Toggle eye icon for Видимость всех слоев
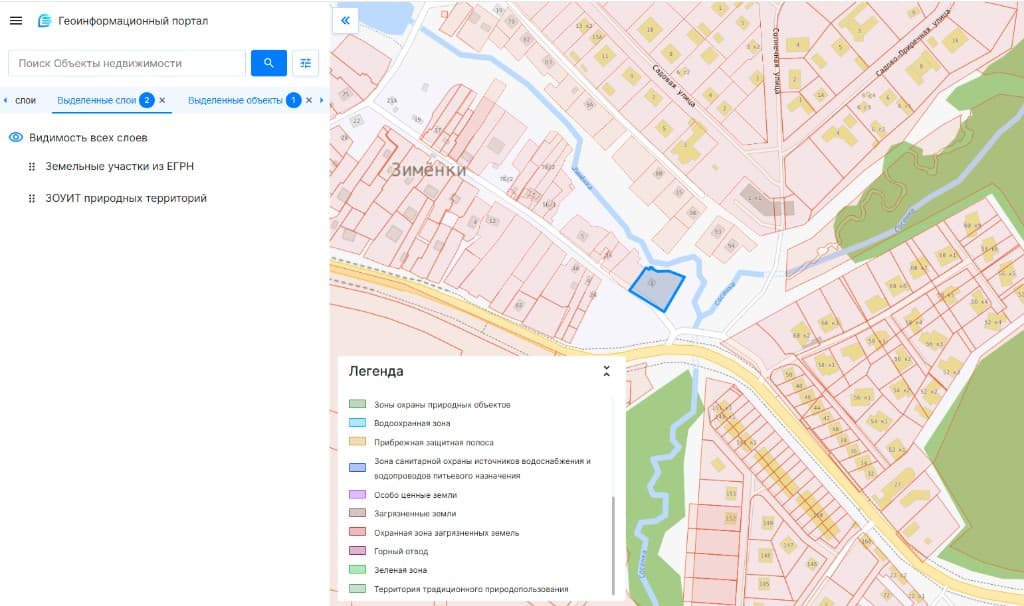This screenshot has width=1024, height=606. coord(16,137)
